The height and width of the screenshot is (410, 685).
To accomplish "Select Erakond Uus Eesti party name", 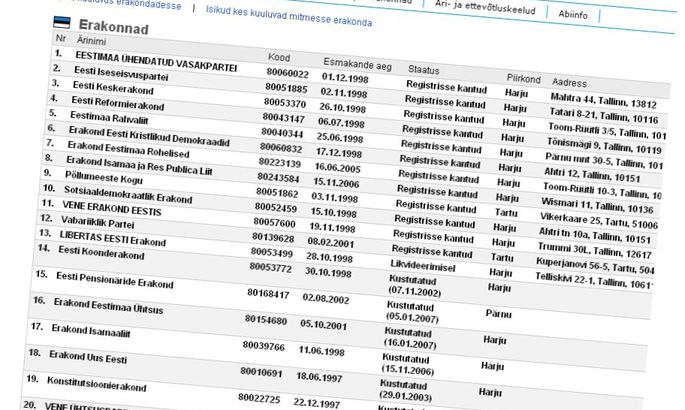I will tap(87, 357).
